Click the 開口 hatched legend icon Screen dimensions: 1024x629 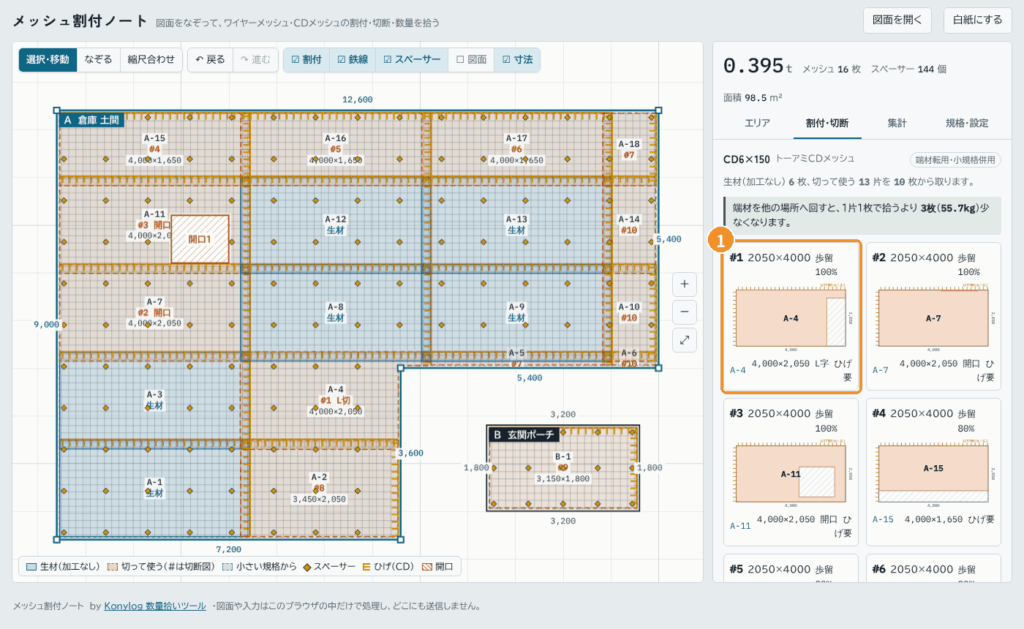[x=427, y=567]
